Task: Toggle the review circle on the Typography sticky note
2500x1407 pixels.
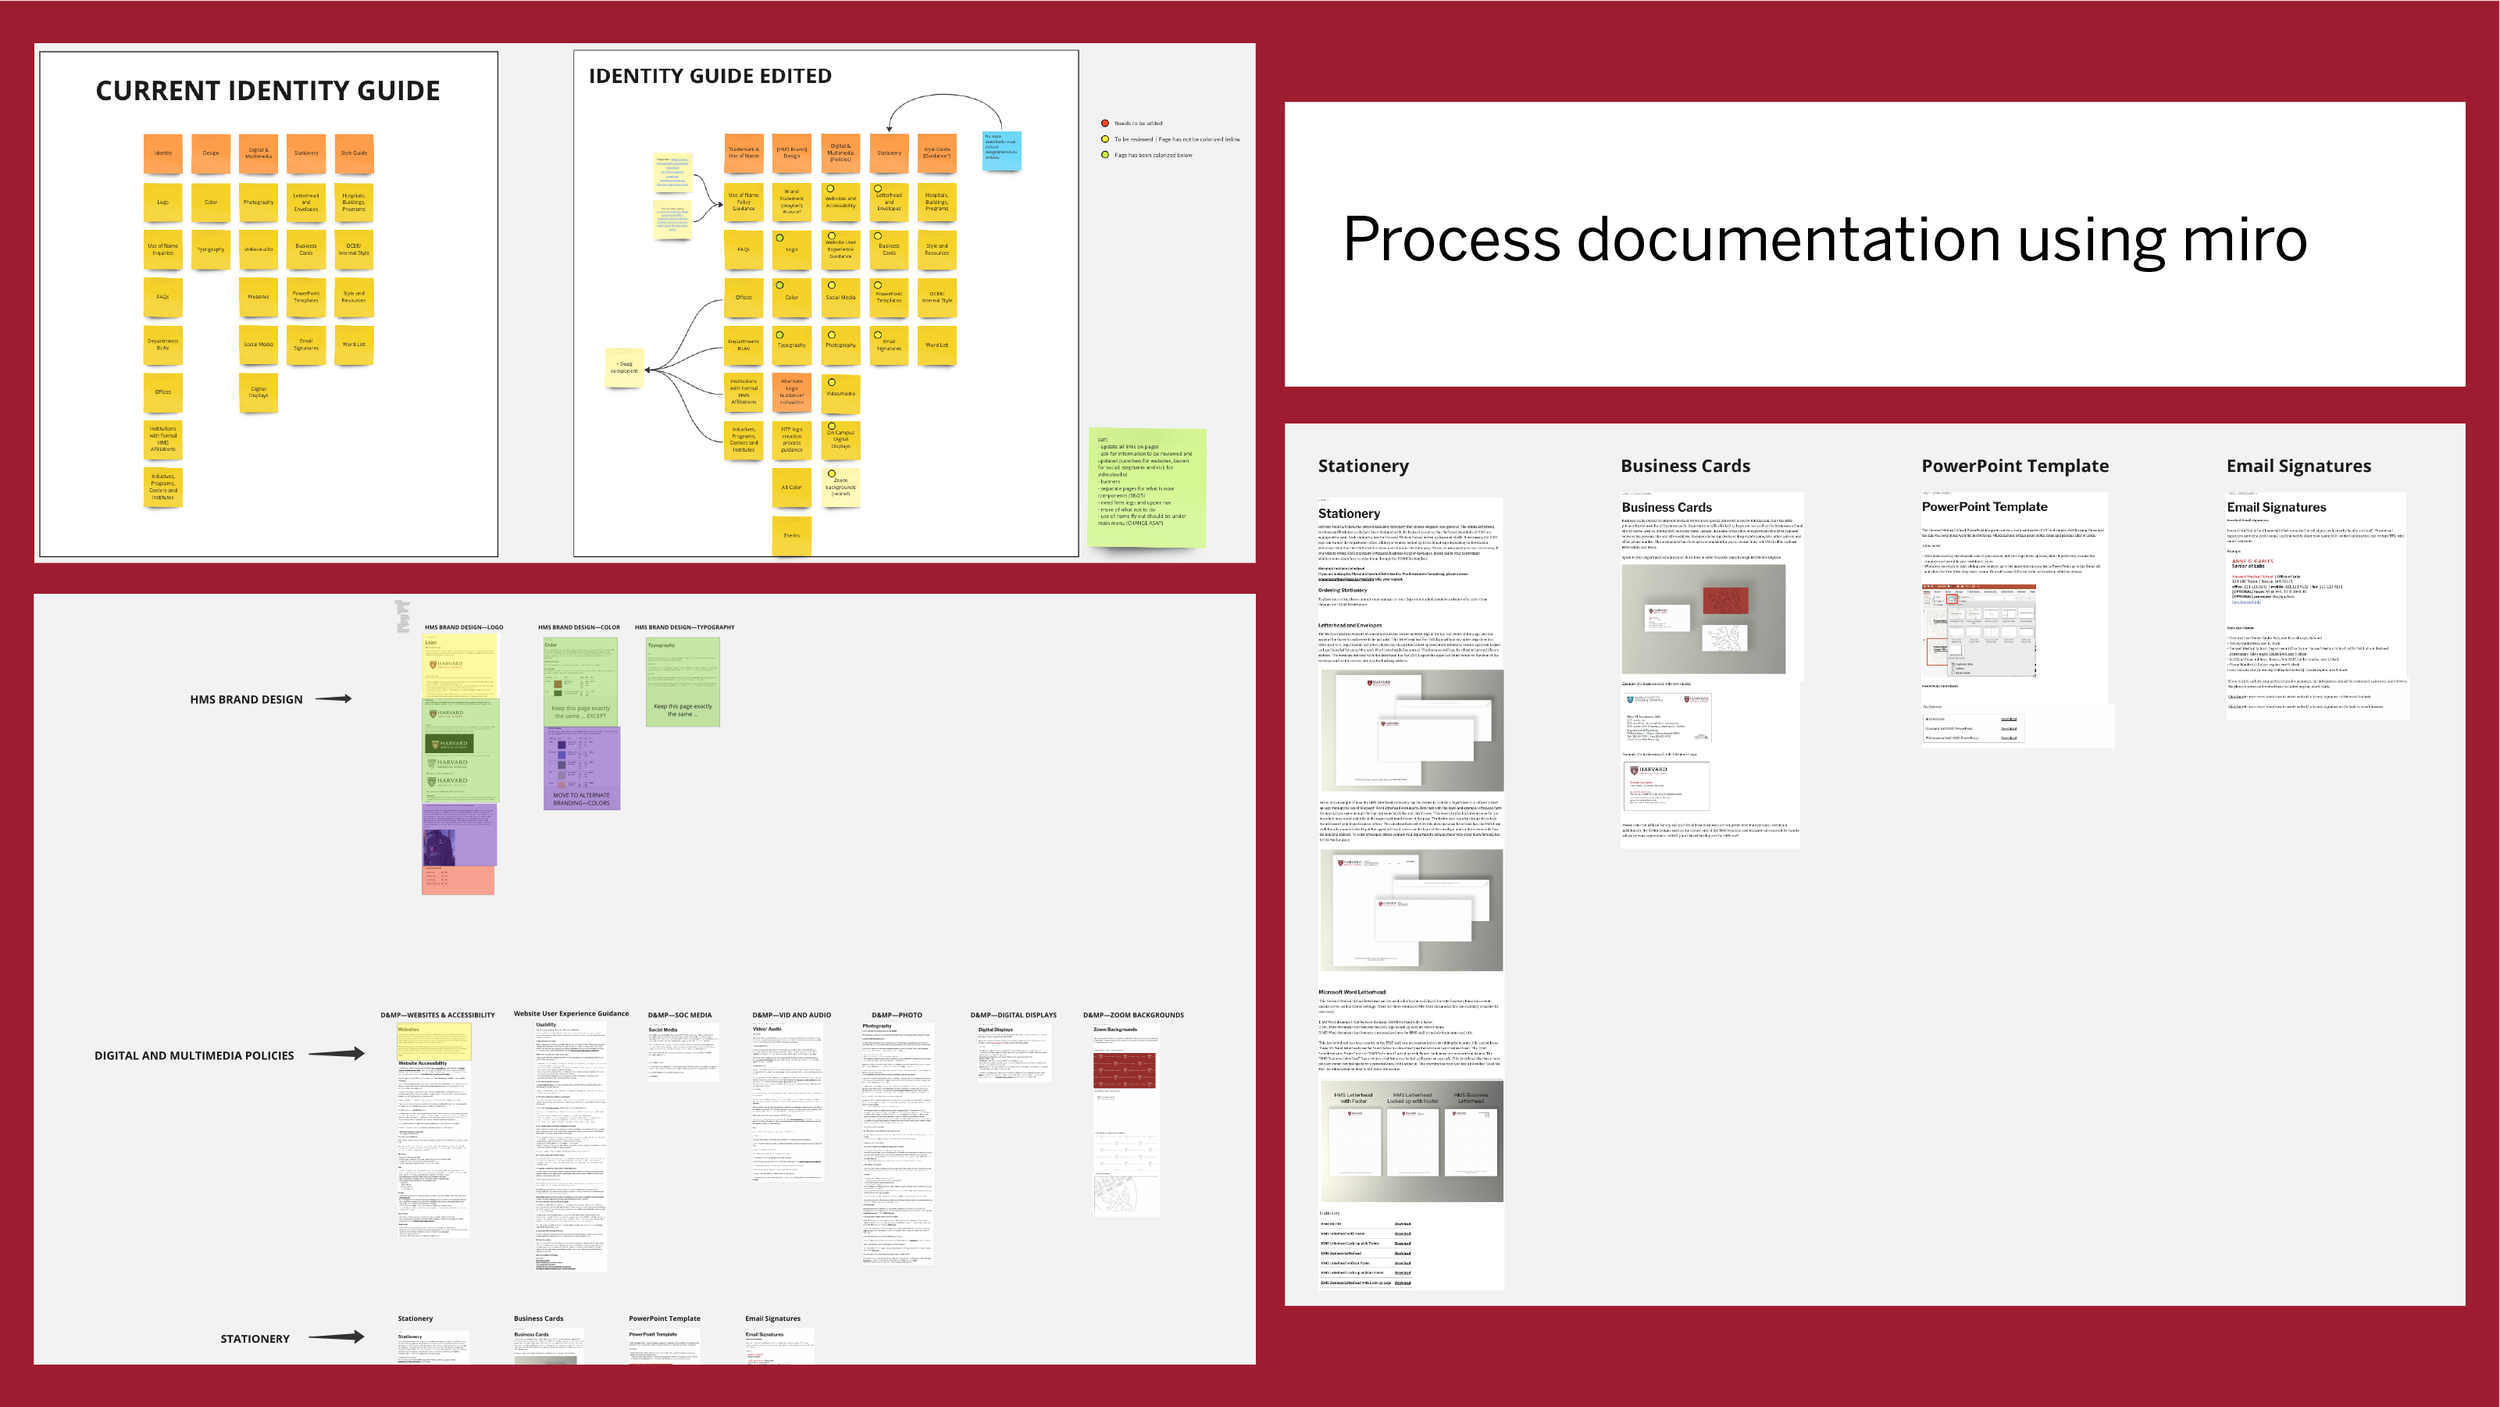Action: pyautogui.click(x=779, y=336)
